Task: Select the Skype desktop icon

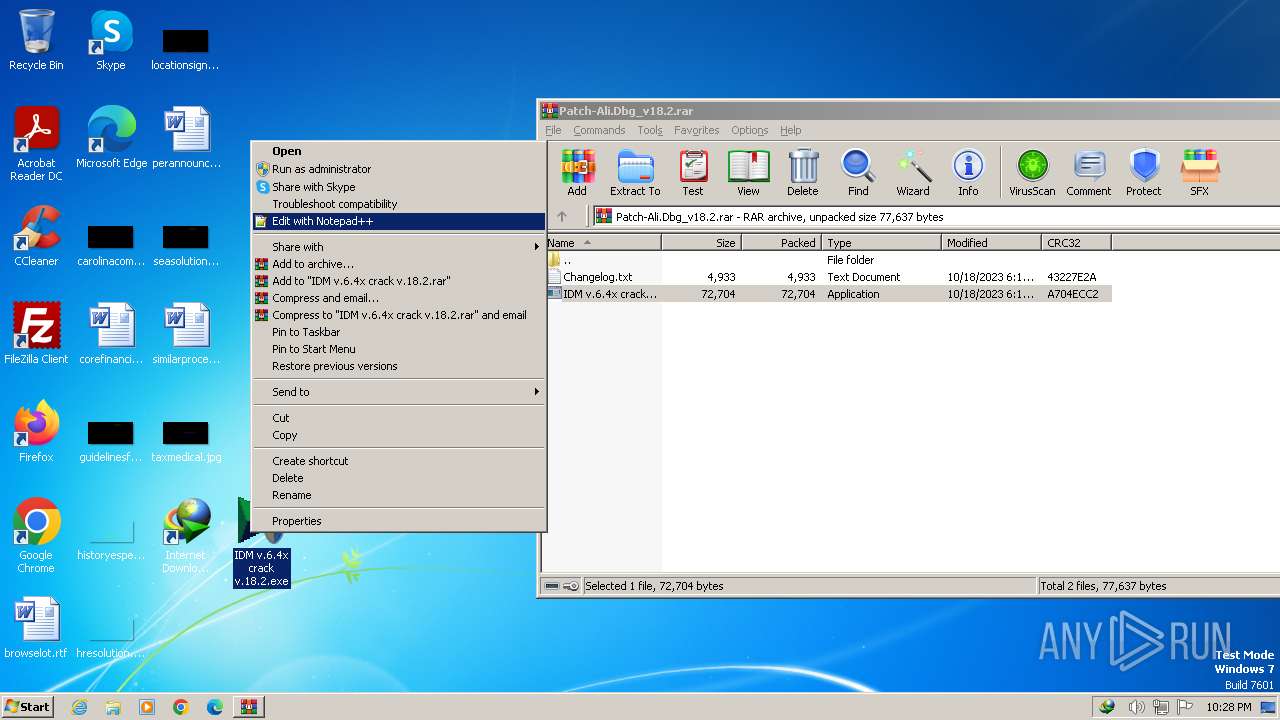Action: 110,40
